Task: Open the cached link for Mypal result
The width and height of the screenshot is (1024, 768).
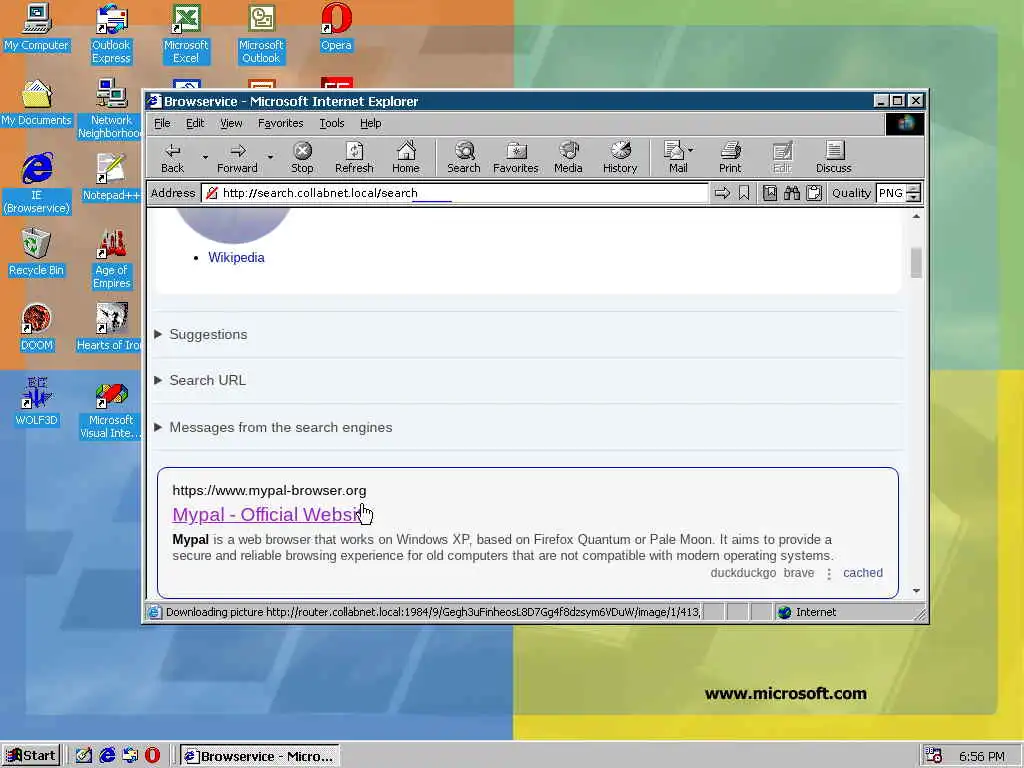Action: click(x=863, y=573)
